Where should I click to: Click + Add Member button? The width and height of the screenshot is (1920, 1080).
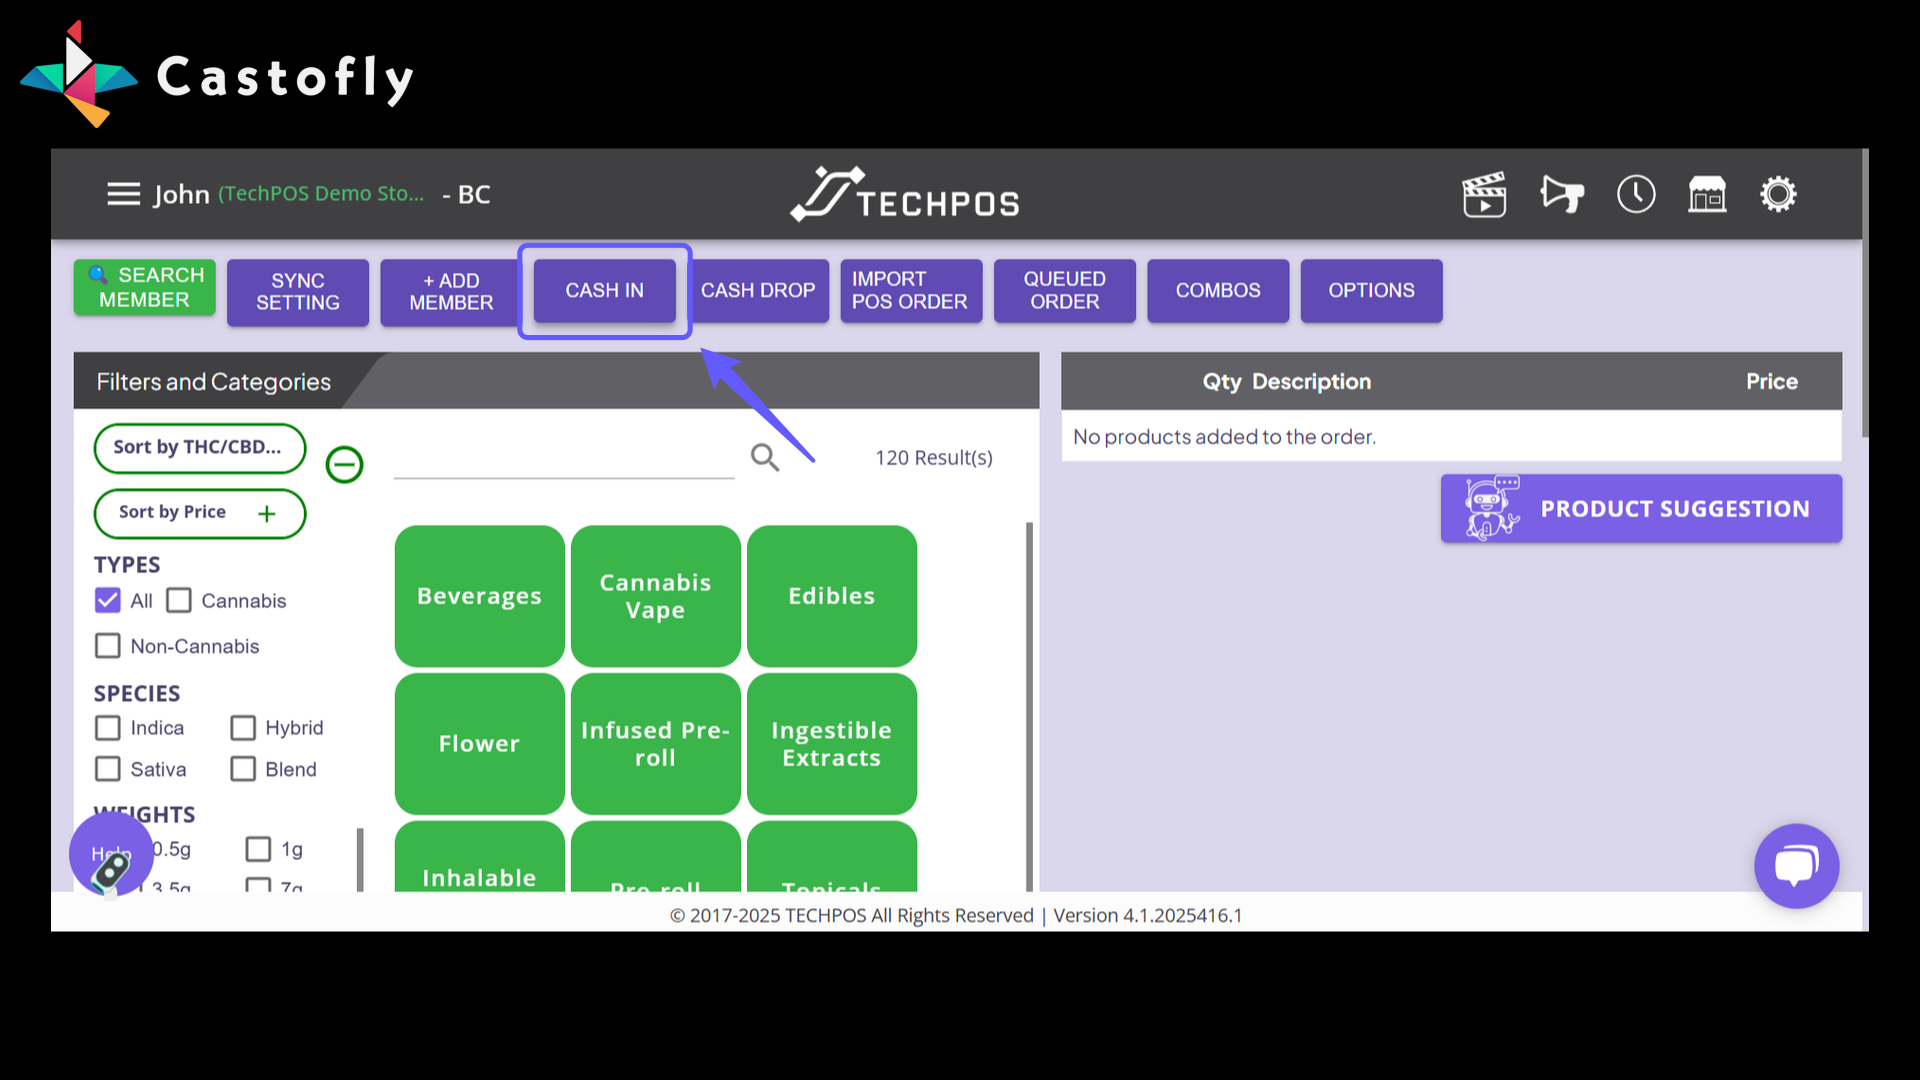[451, 292]
